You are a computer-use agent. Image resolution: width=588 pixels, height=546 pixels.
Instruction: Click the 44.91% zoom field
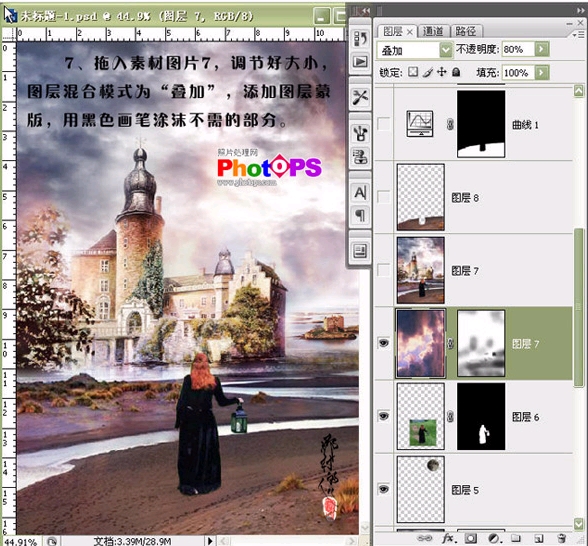[21, 542]
